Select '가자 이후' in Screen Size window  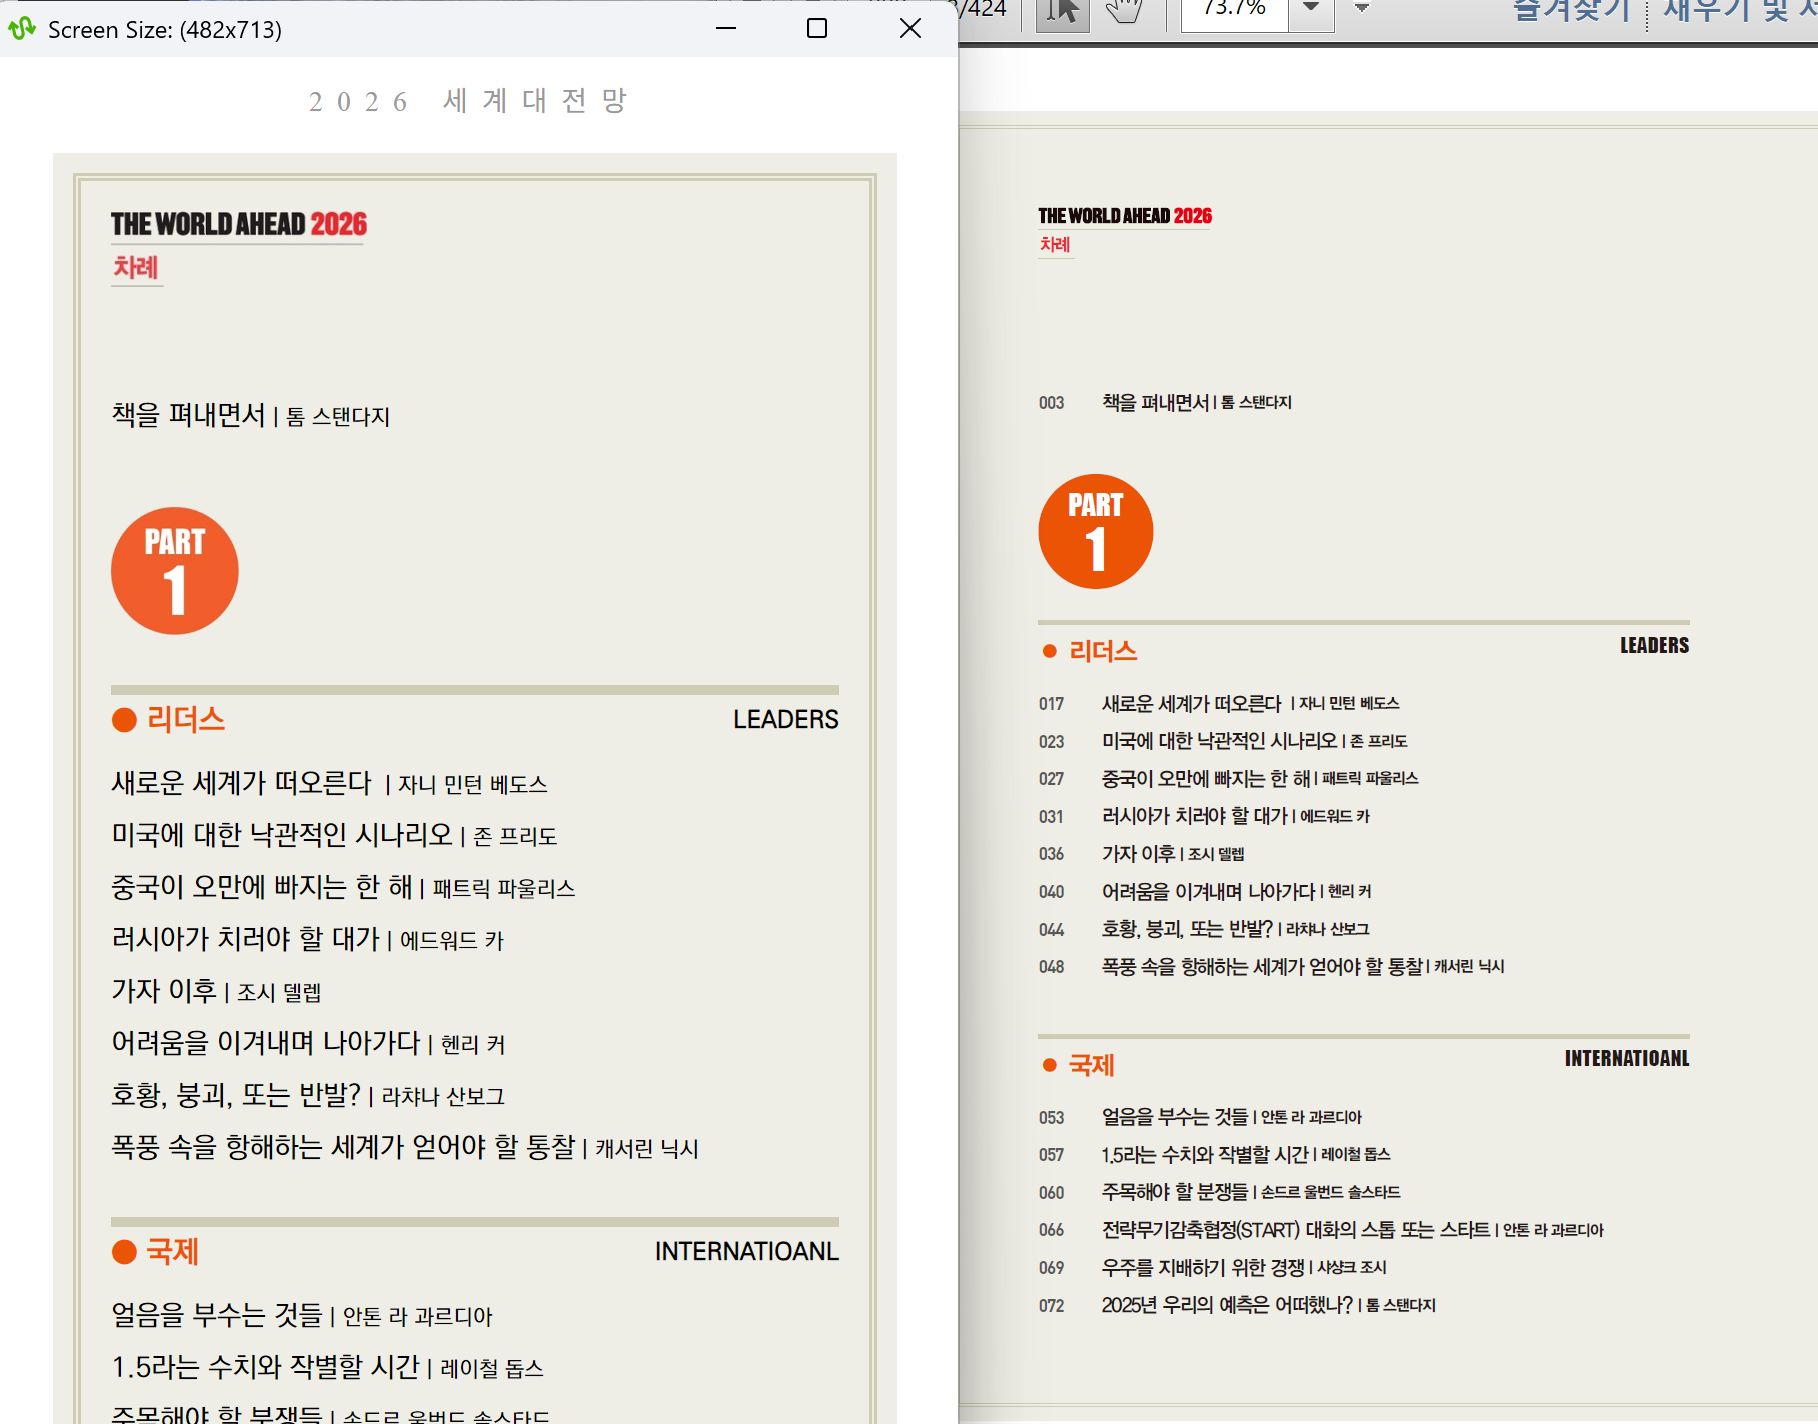(164, 991)
